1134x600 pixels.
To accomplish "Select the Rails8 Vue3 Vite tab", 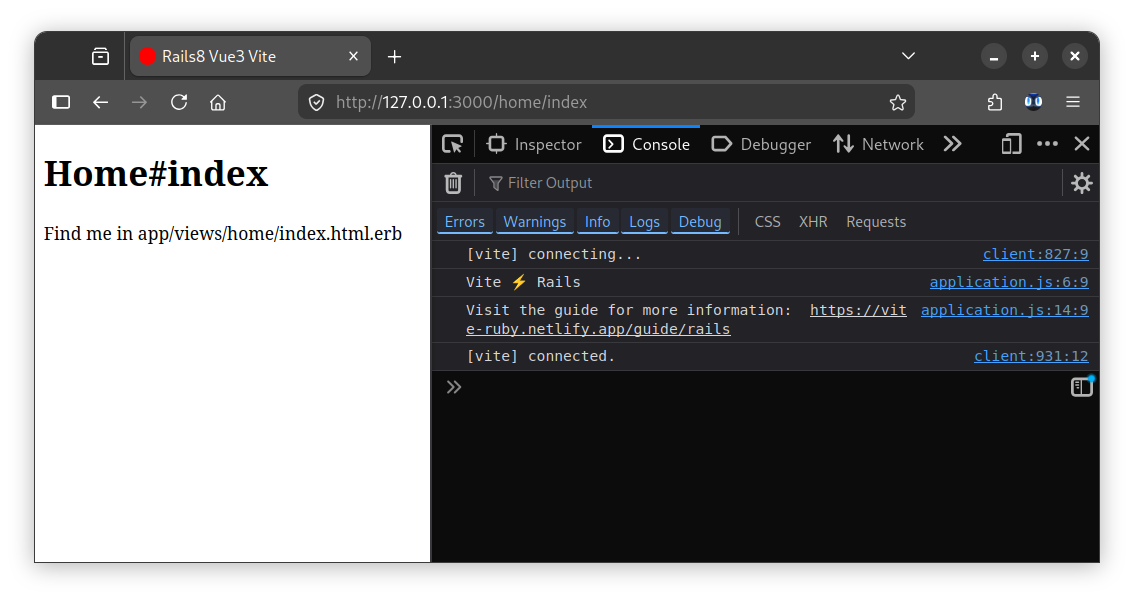I will (x=250, y=56).
